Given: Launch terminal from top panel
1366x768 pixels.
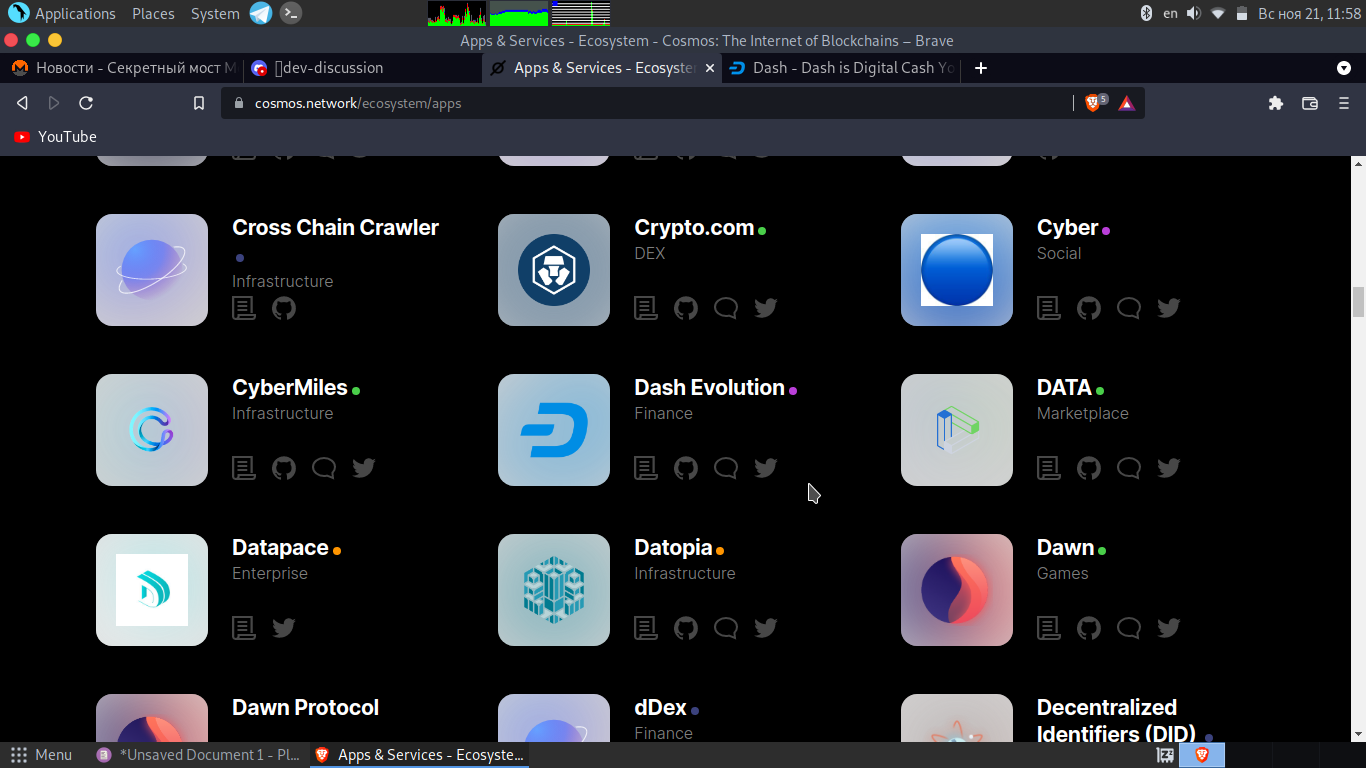Looking at the screenshot, I should [291, 13].
